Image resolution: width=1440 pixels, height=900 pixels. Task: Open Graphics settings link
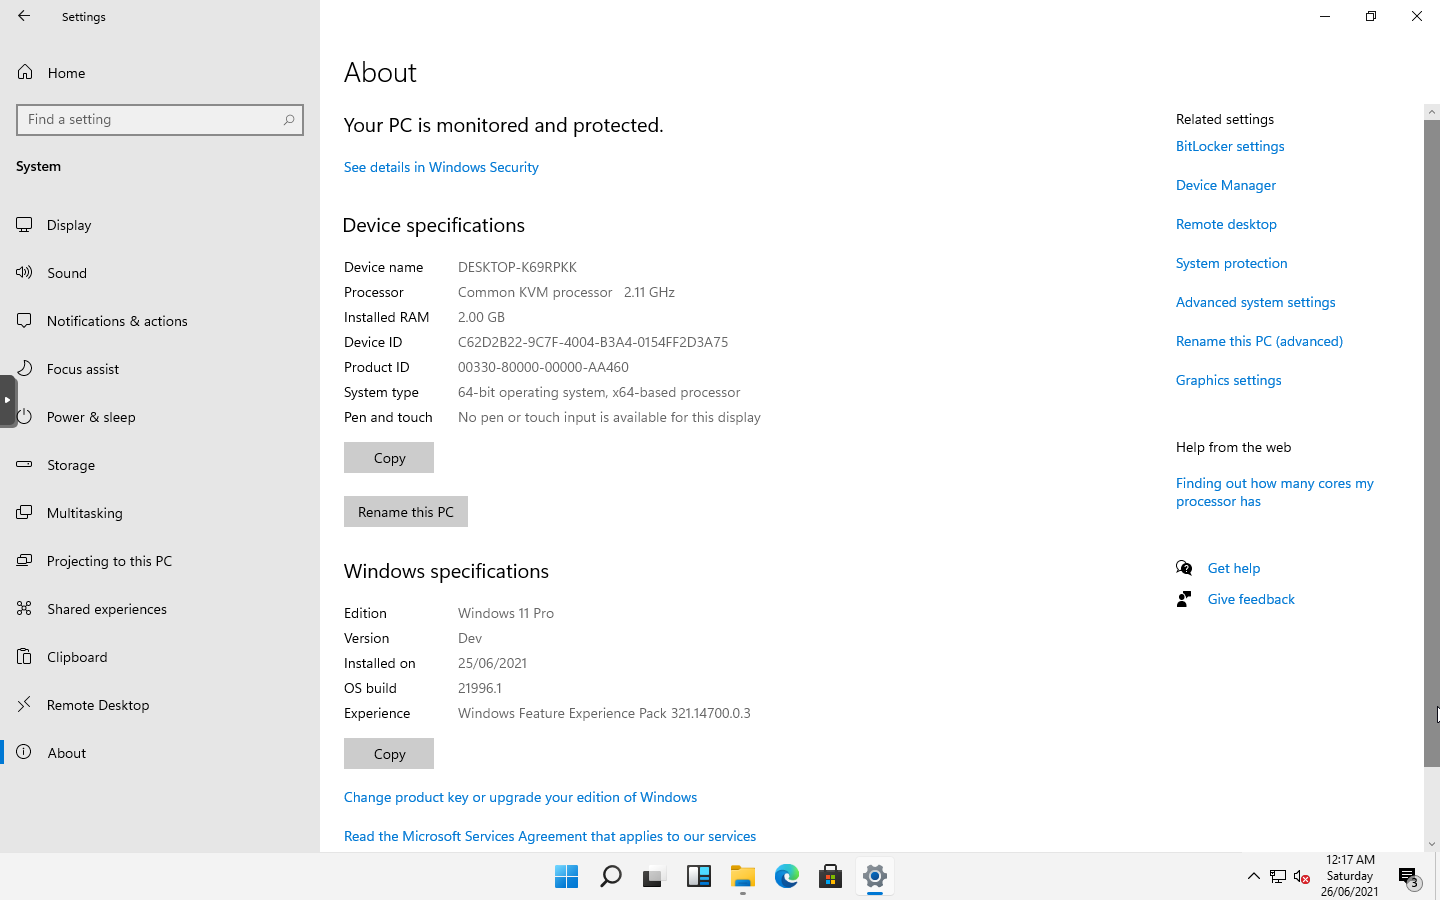pyautogui.click(x=1229, y=380)
